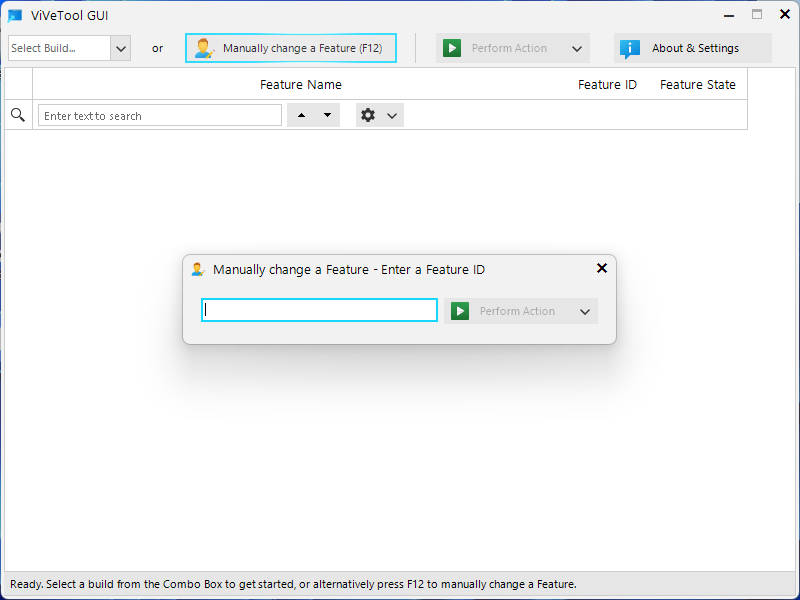Click the Select Build text field
Viewport: 800px width, 600px height.
coord(59,48)
